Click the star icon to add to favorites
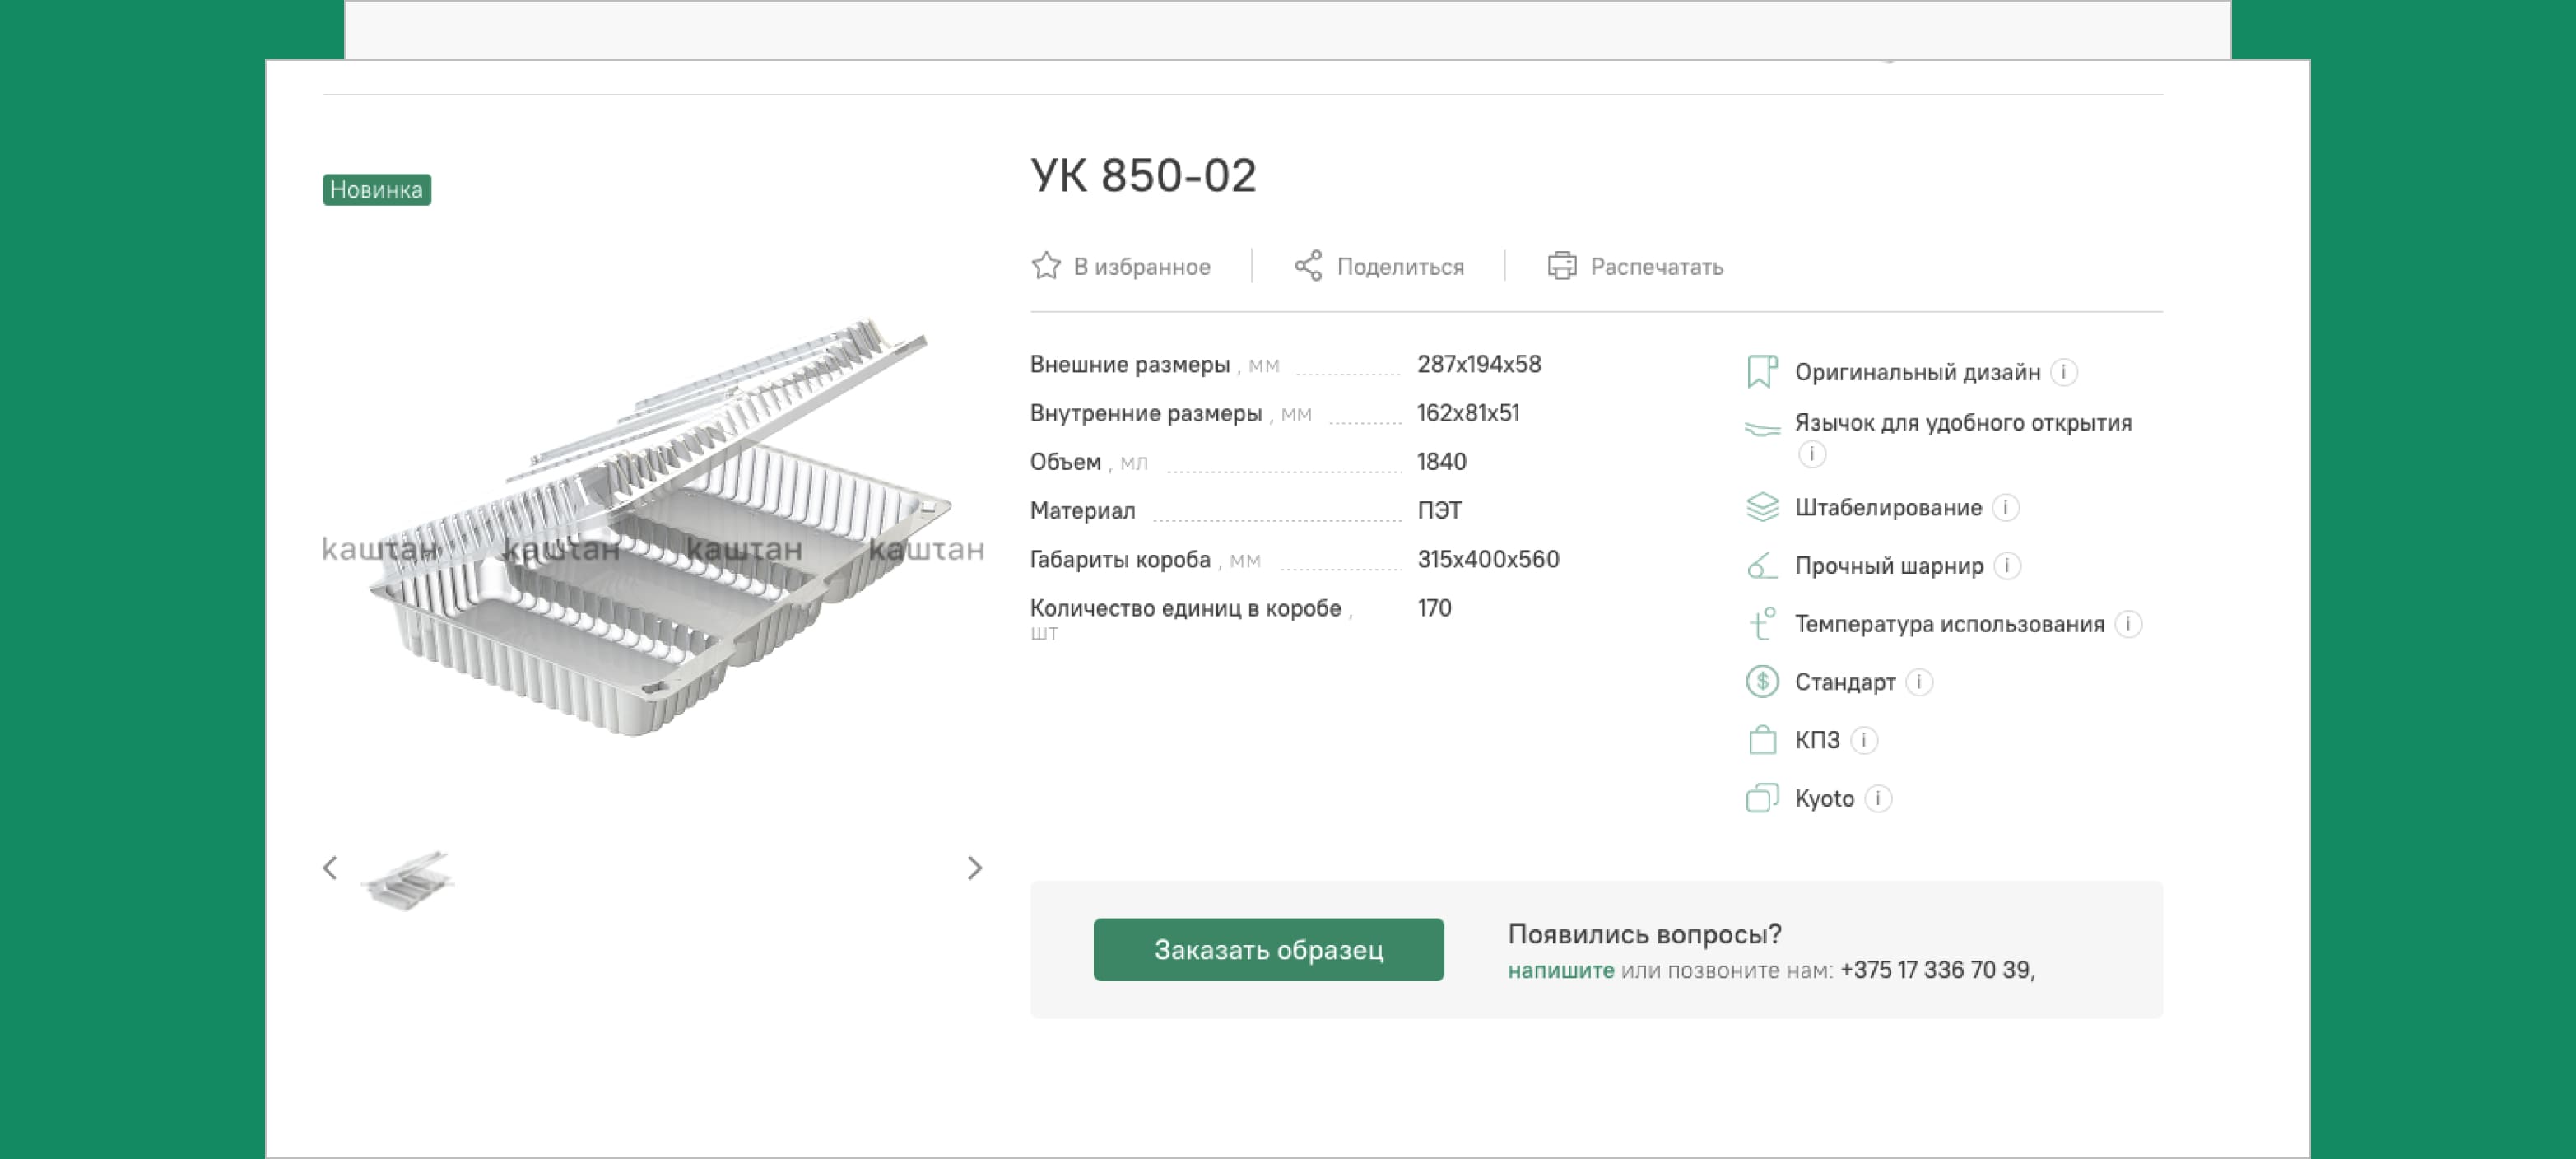The width and height of the screenshot is (2576, 1159). tap(1046, 266)
